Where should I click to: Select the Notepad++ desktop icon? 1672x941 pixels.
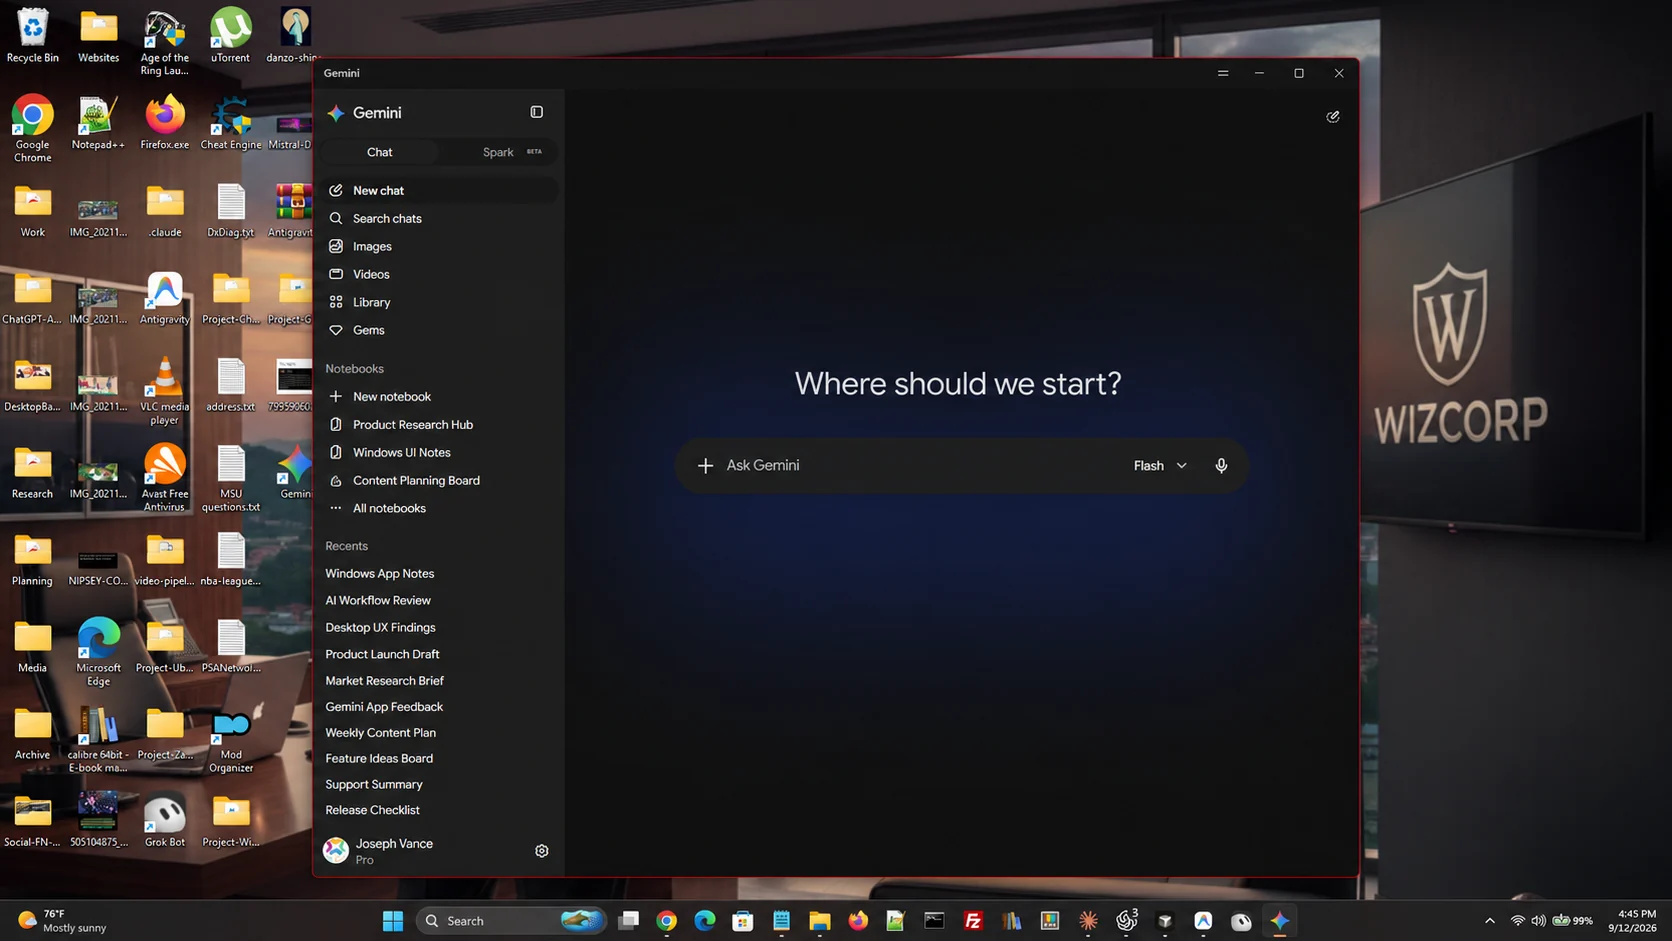[98, 123]
